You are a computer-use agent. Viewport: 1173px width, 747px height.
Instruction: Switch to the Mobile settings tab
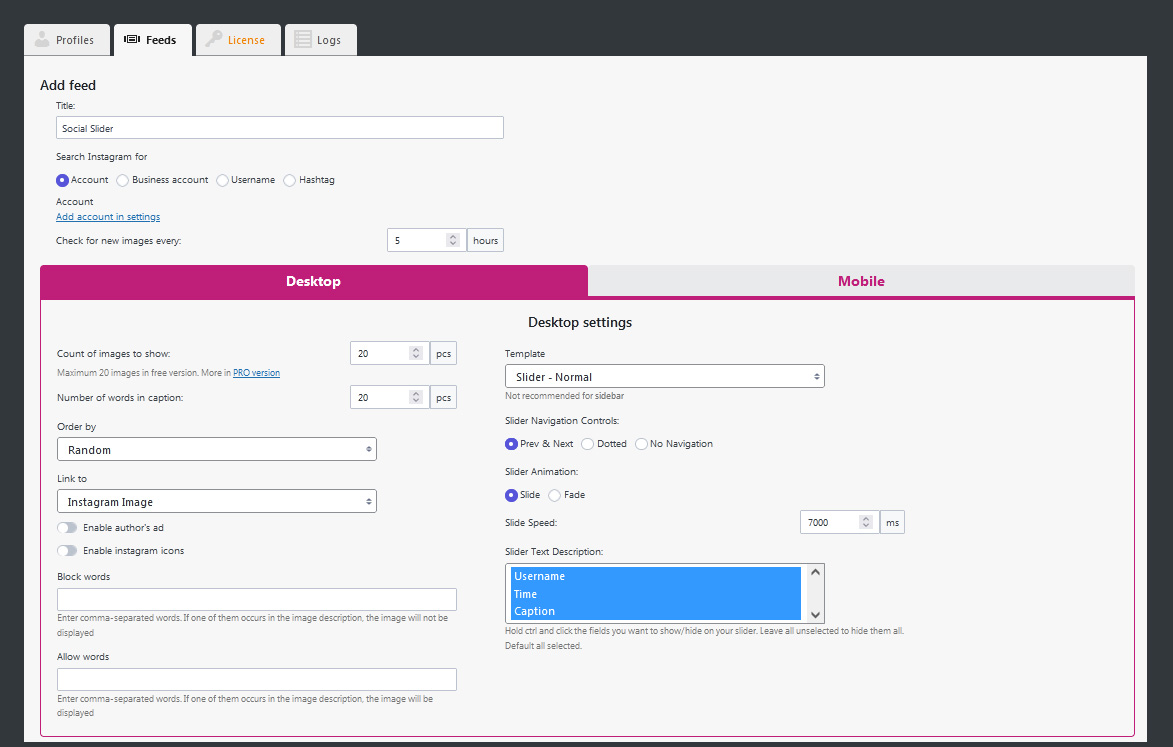(x=861, y=281)
